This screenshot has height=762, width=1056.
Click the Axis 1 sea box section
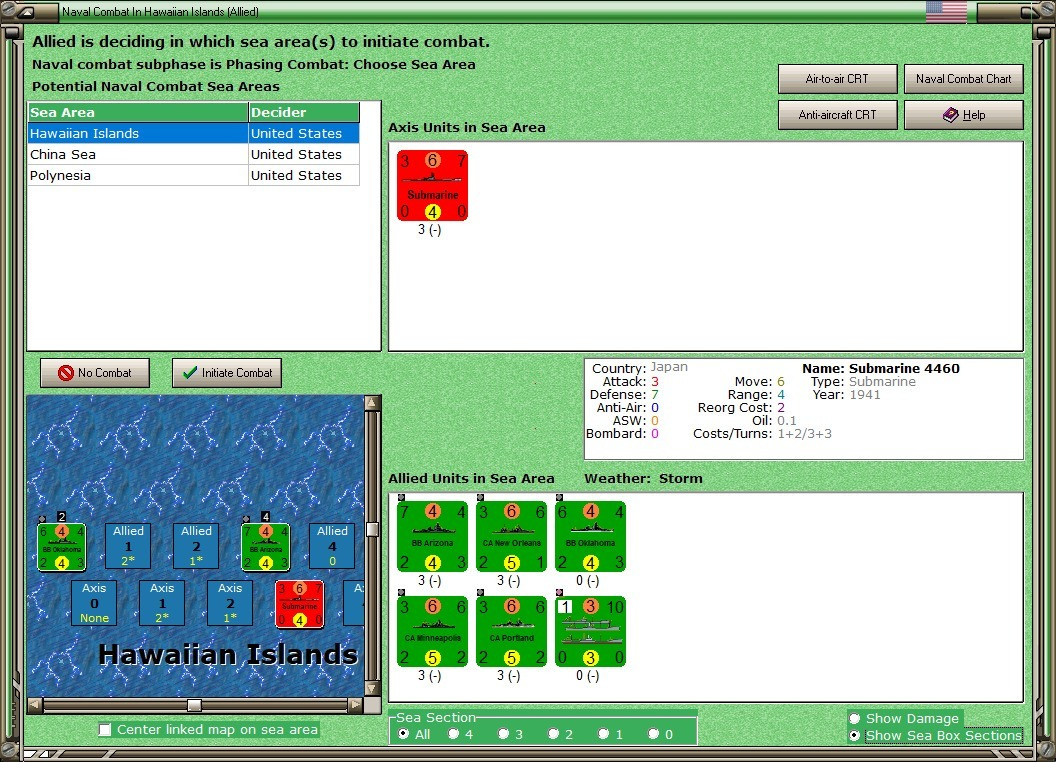162,603
